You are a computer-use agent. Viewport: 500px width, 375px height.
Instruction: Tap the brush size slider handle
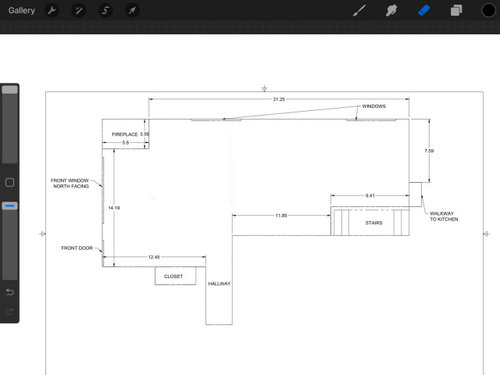[x=10, y=90]
